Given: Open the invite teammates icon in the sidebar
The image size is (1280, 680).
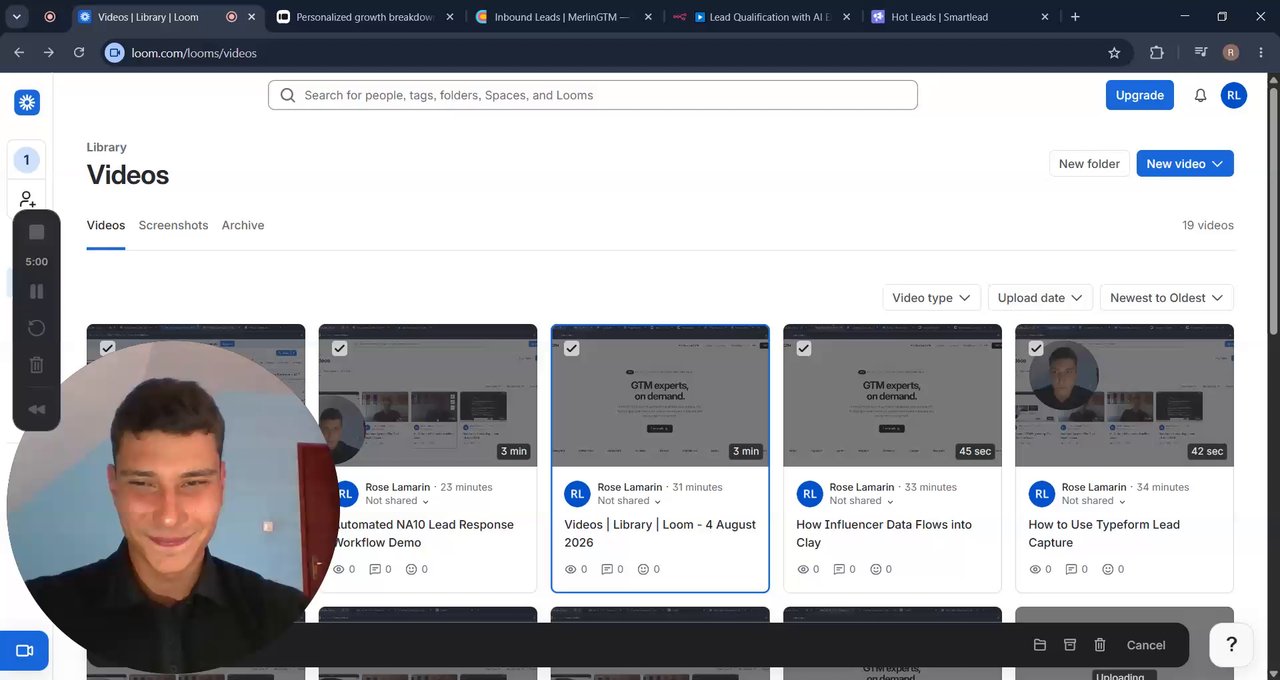Looking at the screenshot, I should click(27, 199).
